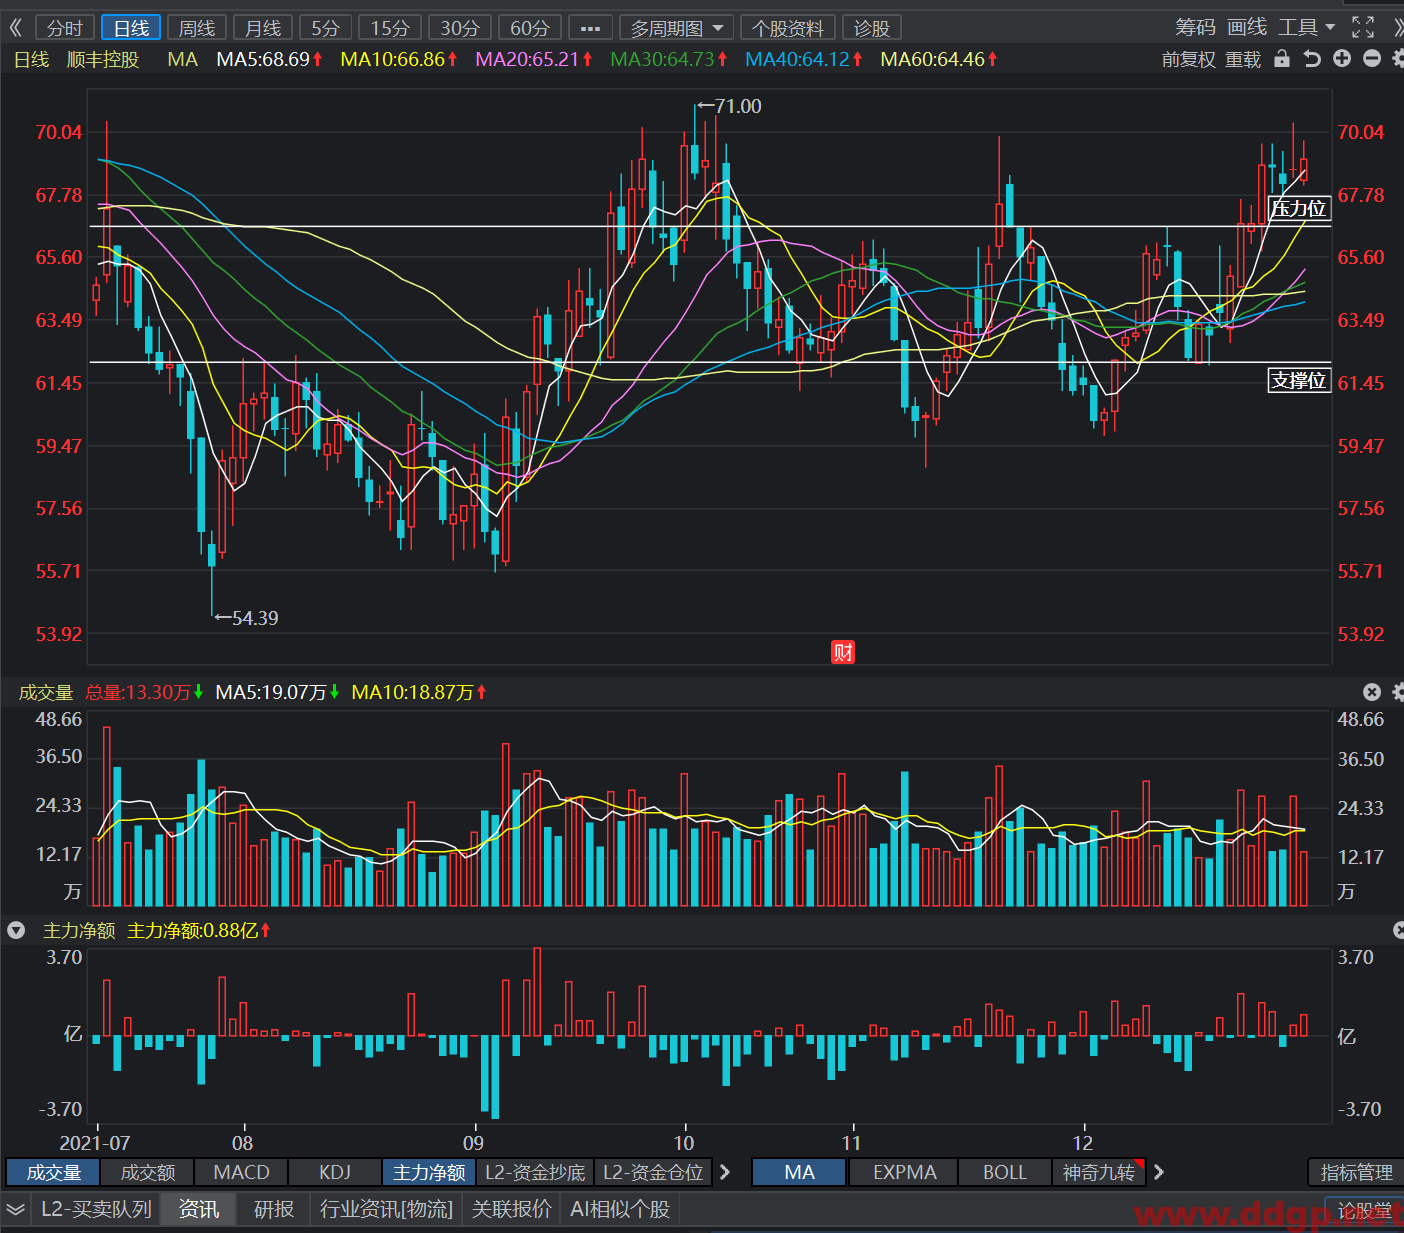Toggle 前复权 price adjustment mode
The width and height of the screenshot is (1404, 1233).
tap(1188, 60)
